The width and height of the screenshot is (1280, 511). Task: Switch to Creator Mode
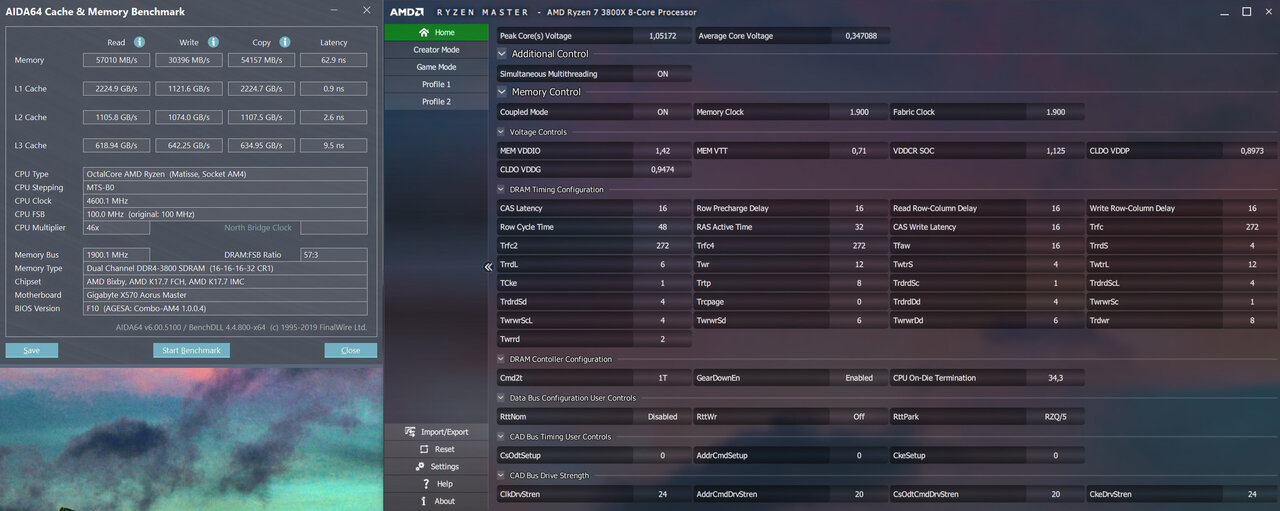(436, 49)
